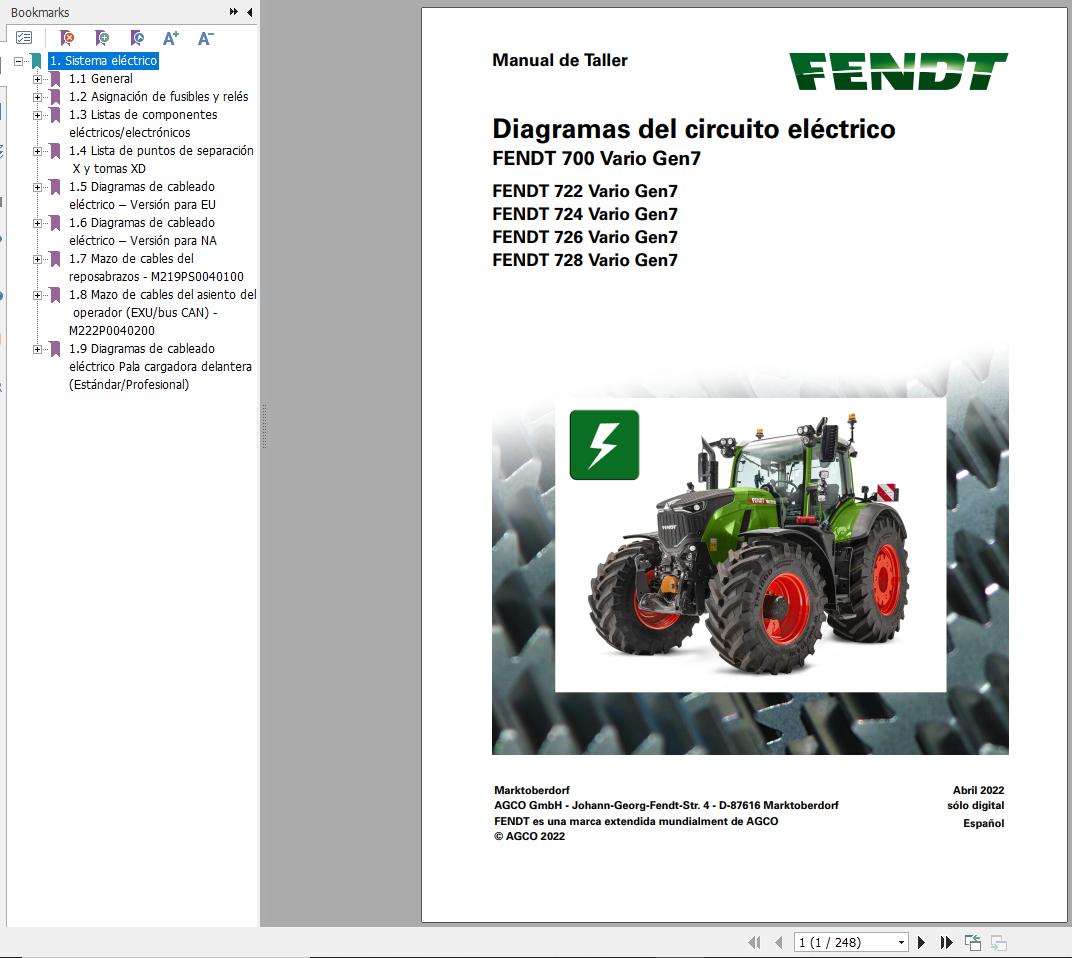Click the go to next view icon
This screenshot has height=958, width=1072.
click(x=998, y=942)
